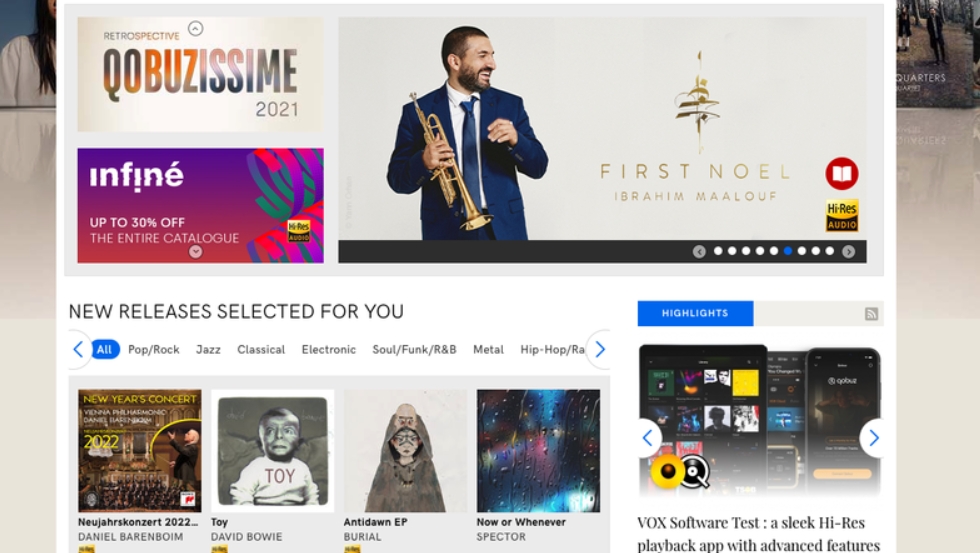Screen dimensions: 980x553
Task: Open the Toy album cover by David Bowie
Action: coord(272,451)
